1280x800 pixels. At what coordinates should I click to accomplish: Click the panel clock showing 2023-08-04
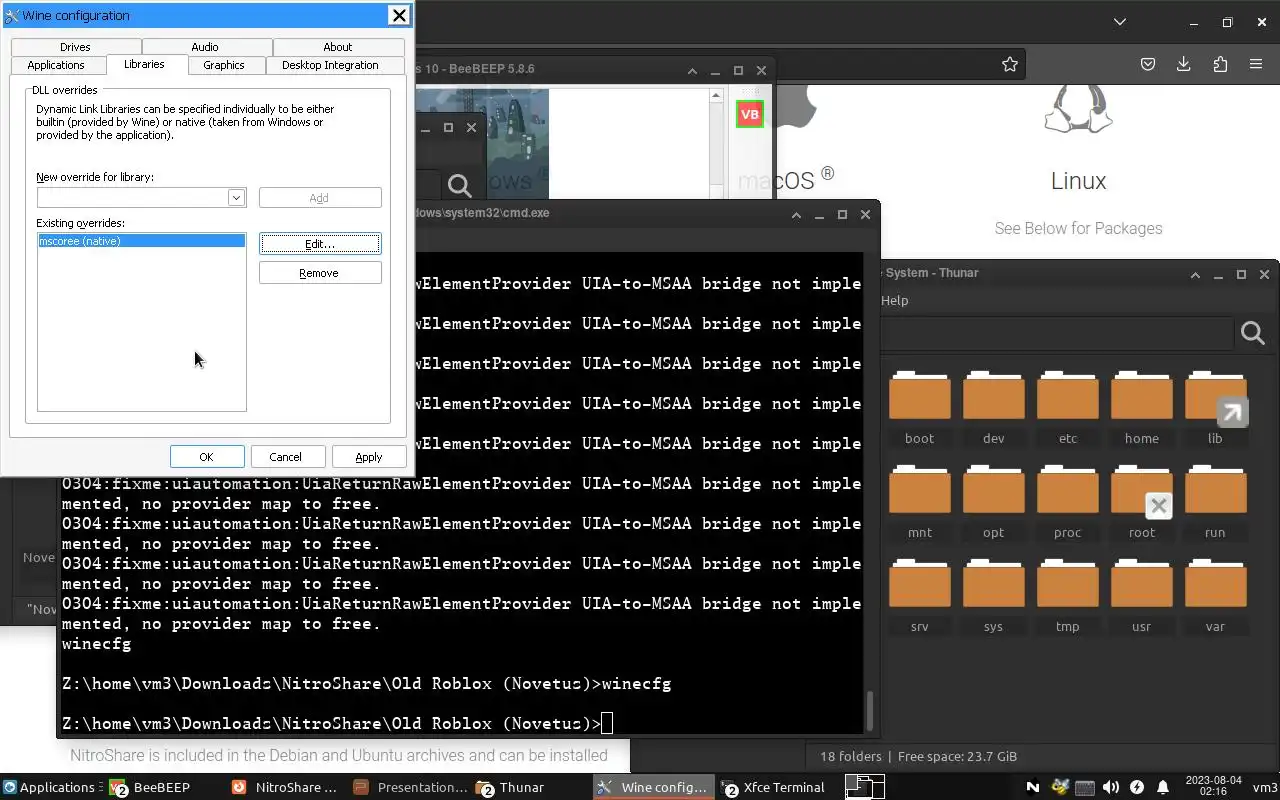[1213, 786]
